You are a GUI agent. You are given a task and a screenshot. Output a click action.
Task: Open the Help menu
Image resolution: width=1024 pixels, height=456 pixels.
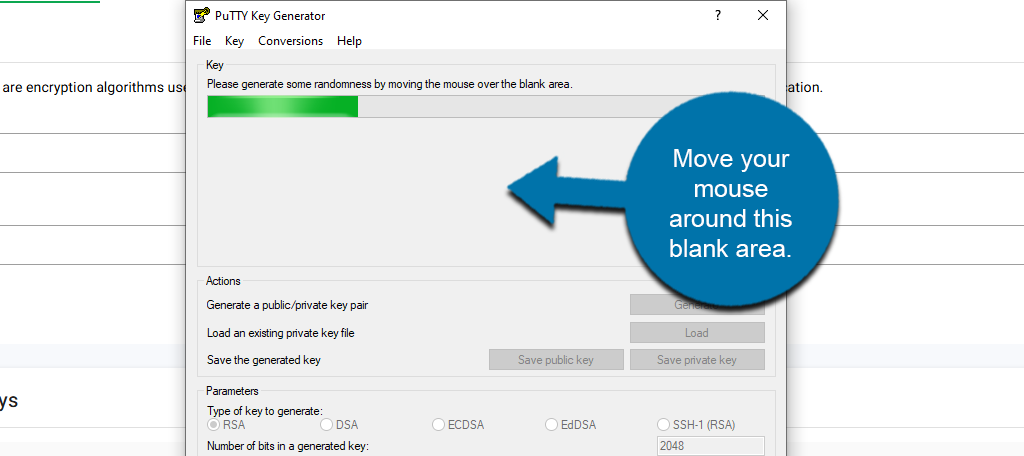coord(349,41)
